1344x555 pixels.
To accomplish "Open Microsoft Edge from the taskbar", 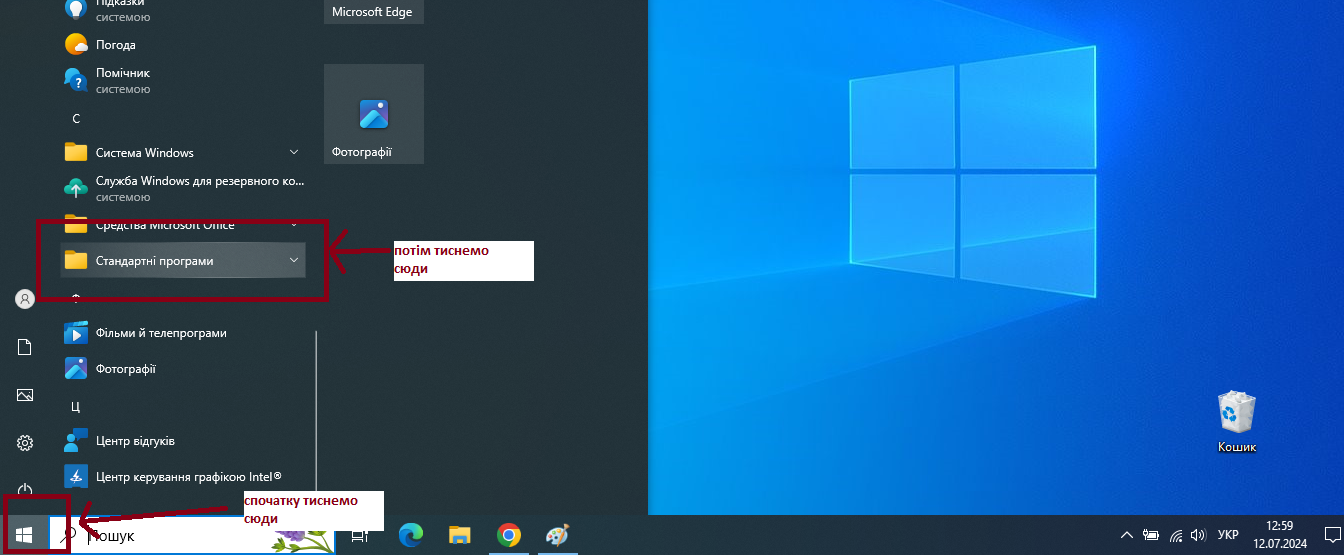I will tap(411, 535).
